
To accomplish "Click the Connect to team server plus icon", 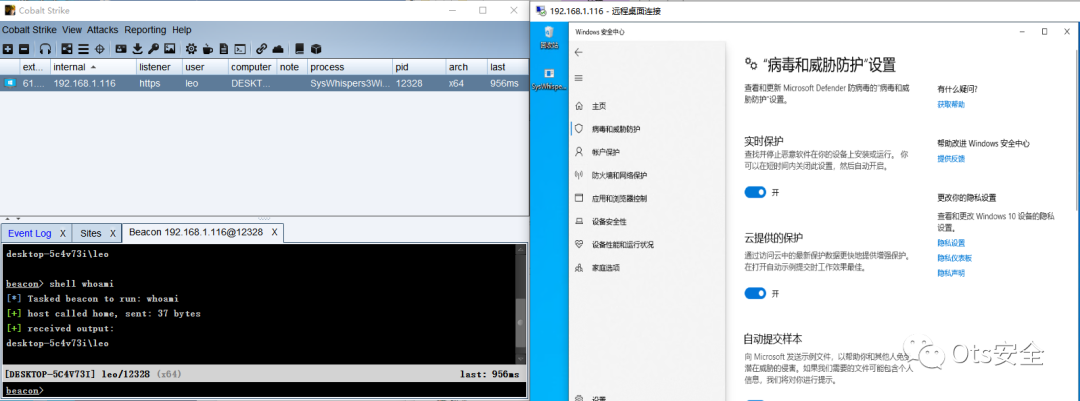I will [x=8, y=49].
